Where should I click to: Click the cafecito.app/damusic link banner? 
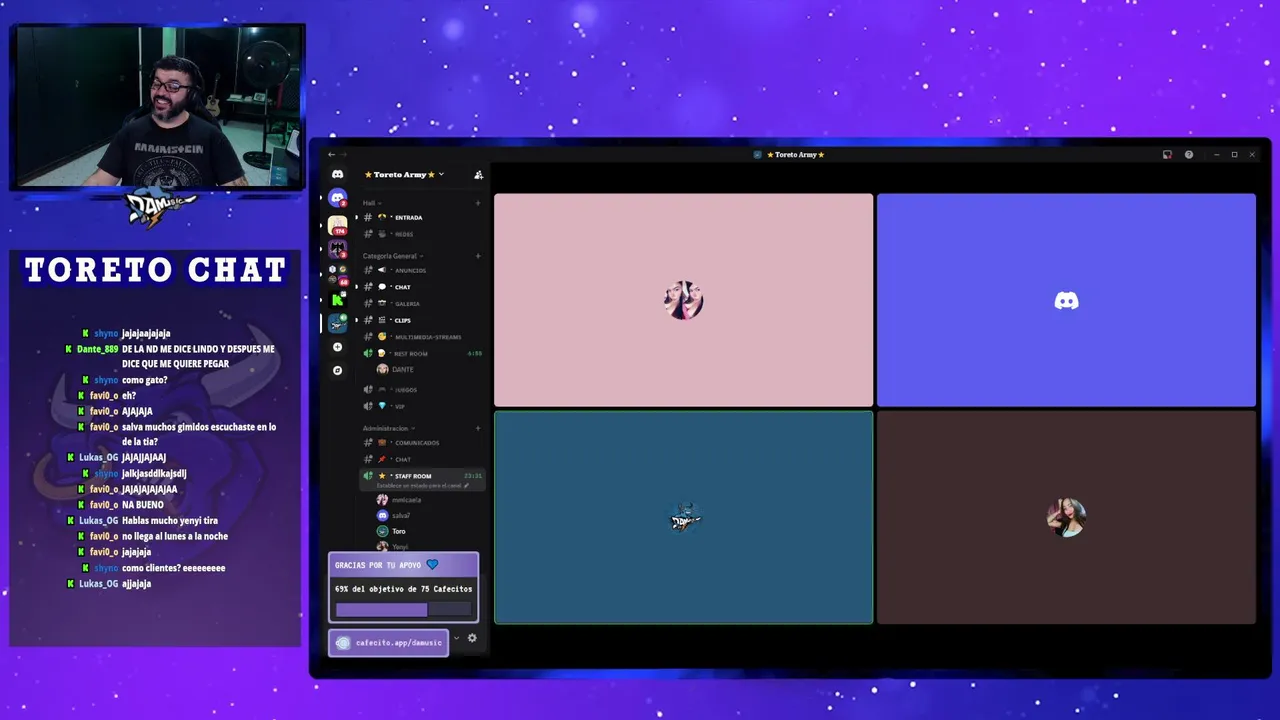point(389,643)
